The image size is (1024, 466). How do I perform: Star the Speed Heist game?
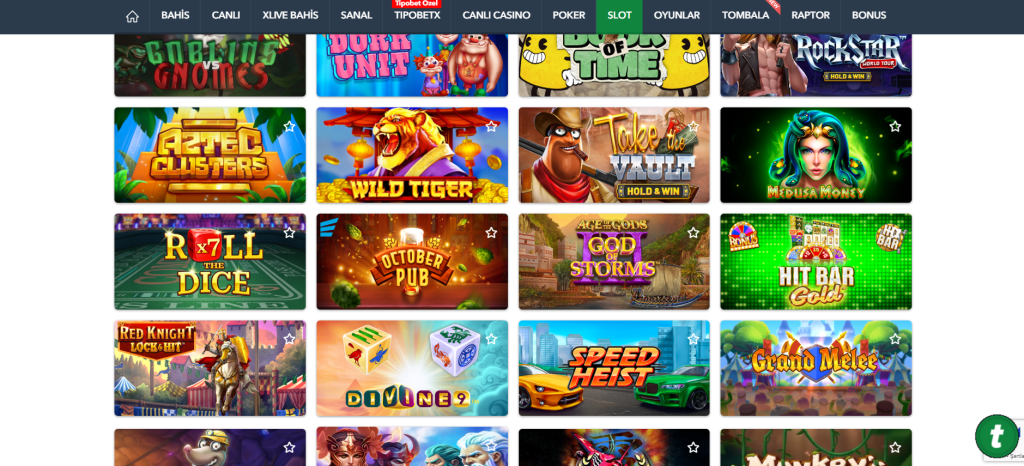click(x=693, y=339)
